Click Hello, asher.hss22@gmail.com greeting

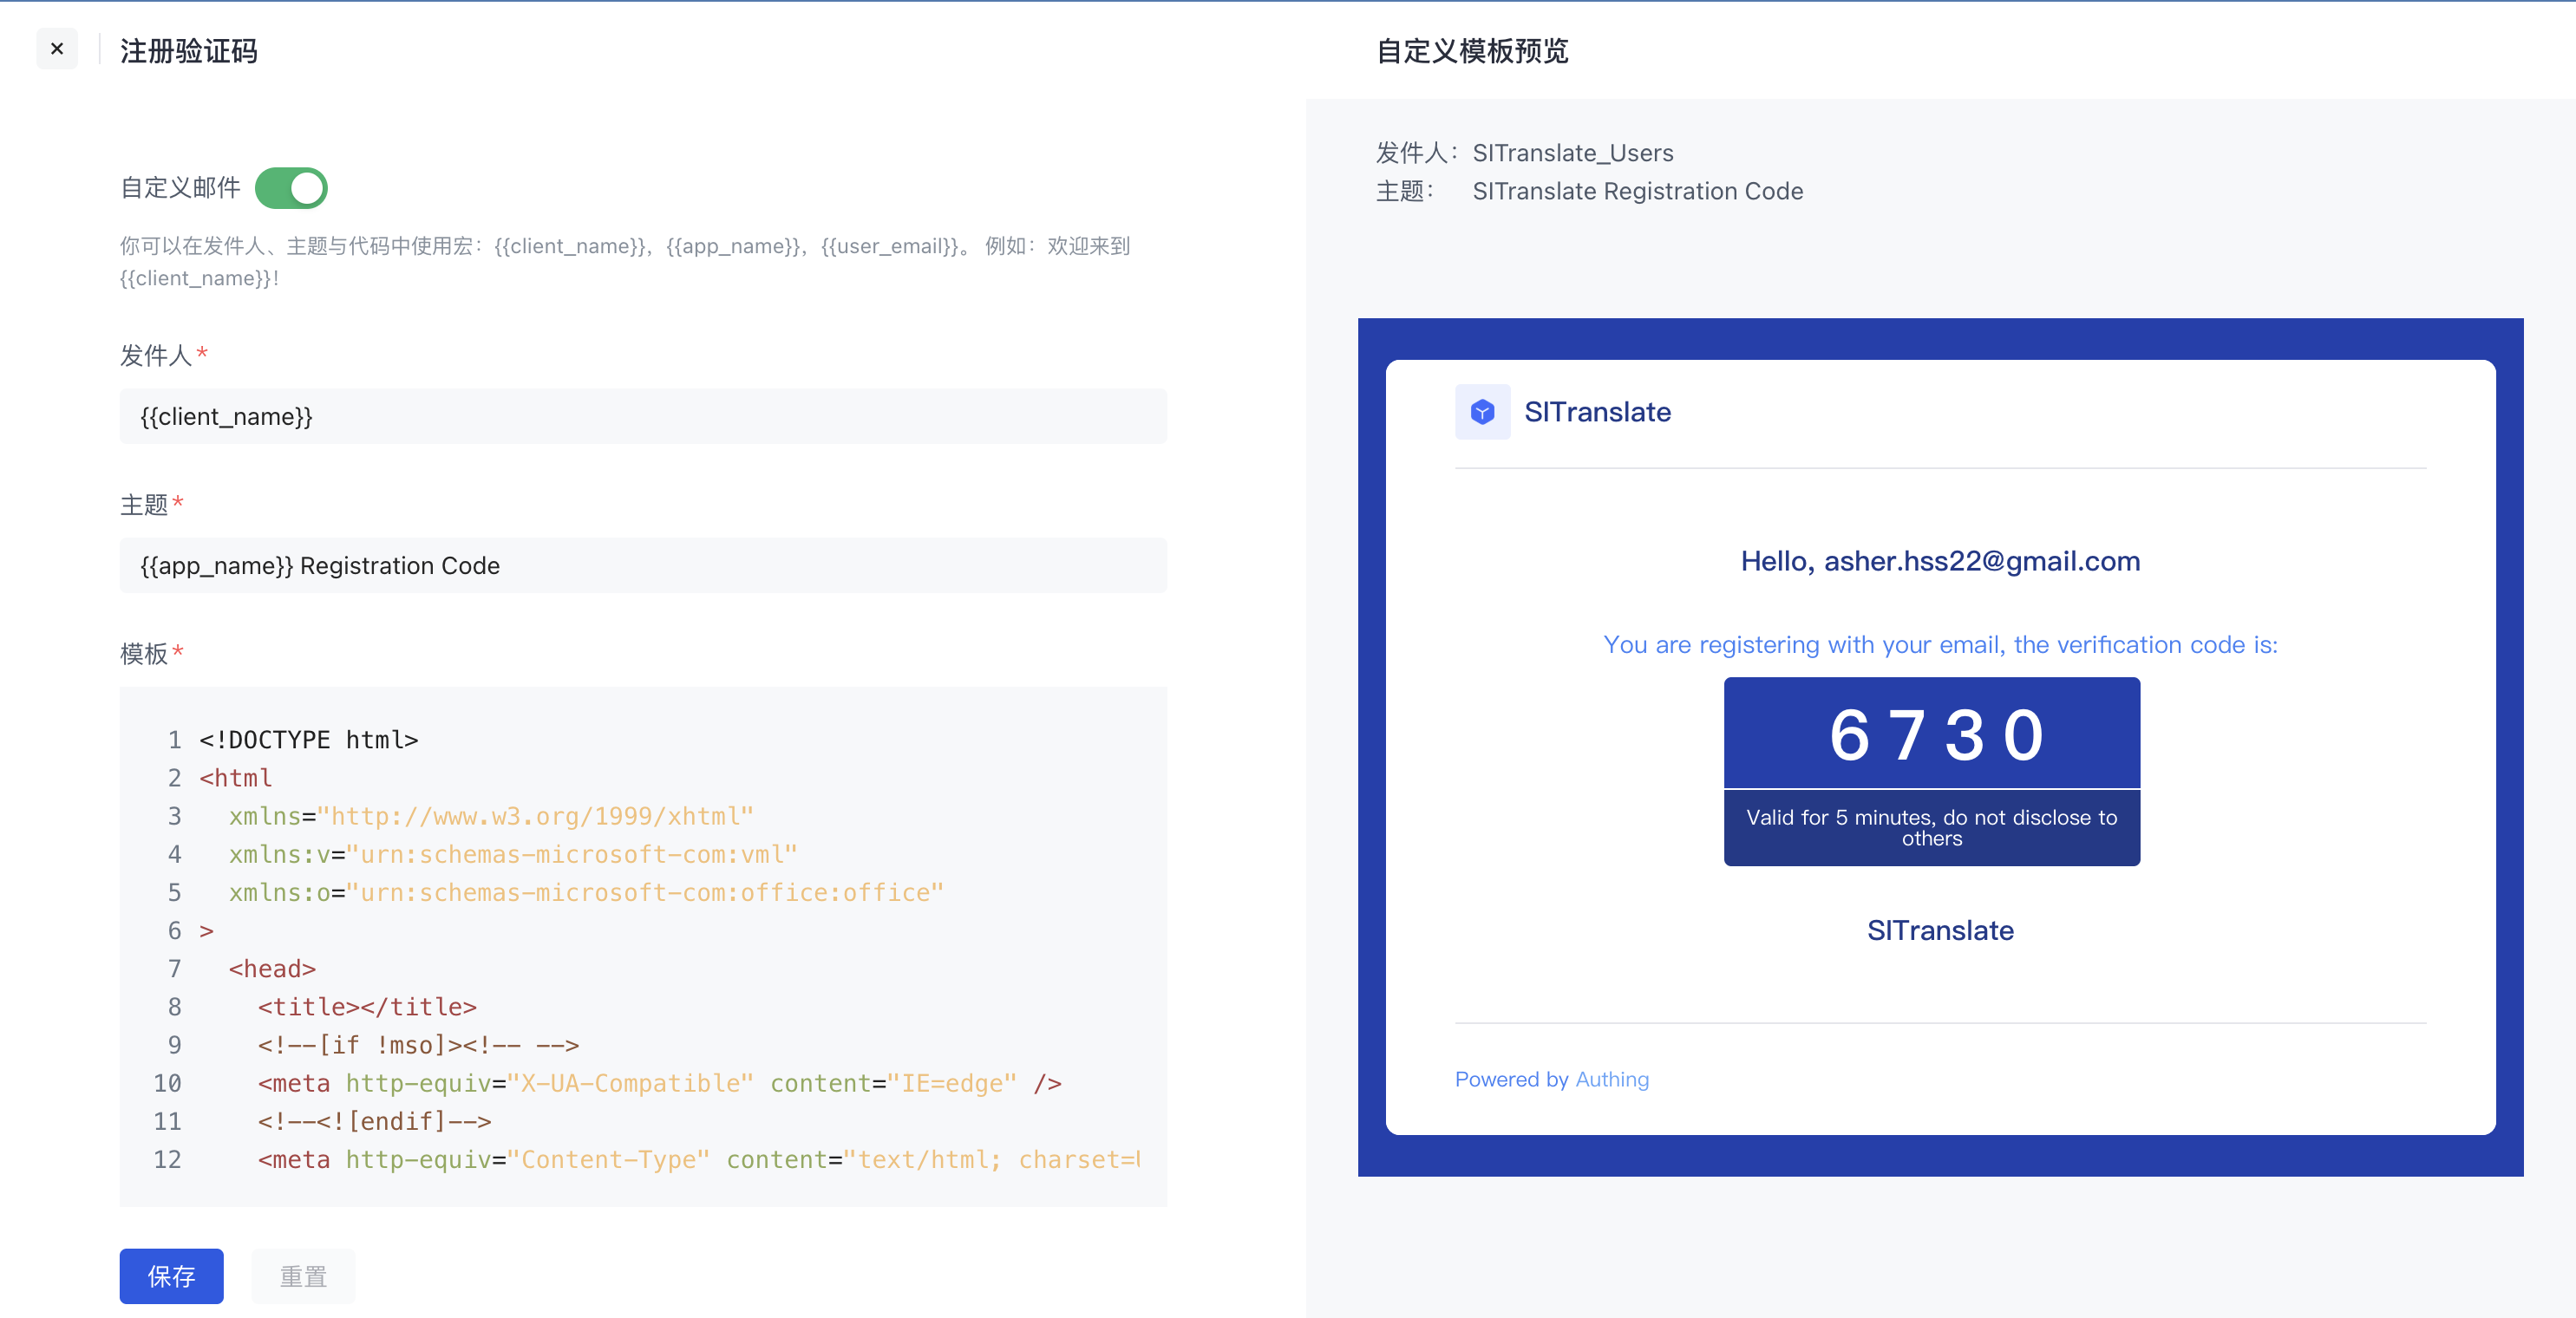[1940, 561]
